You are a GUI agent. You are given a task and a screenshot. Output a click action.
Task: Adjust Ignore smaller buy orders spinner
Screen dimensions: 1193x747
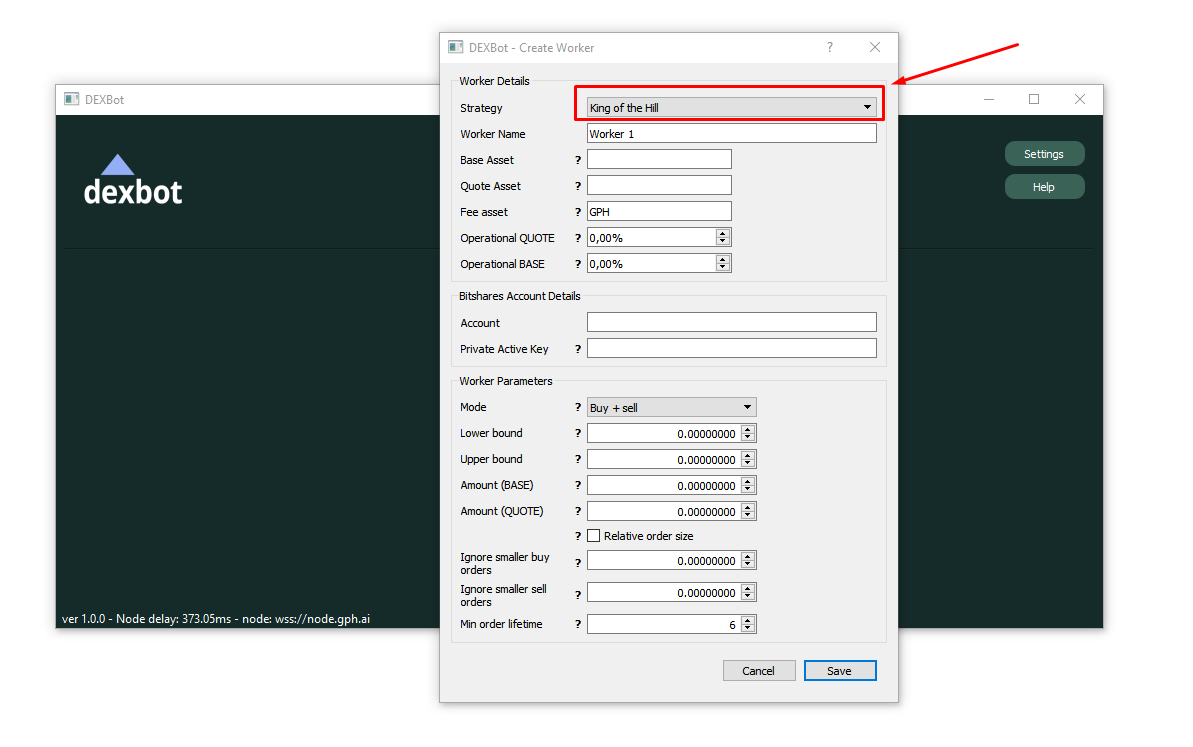[748, 560]
